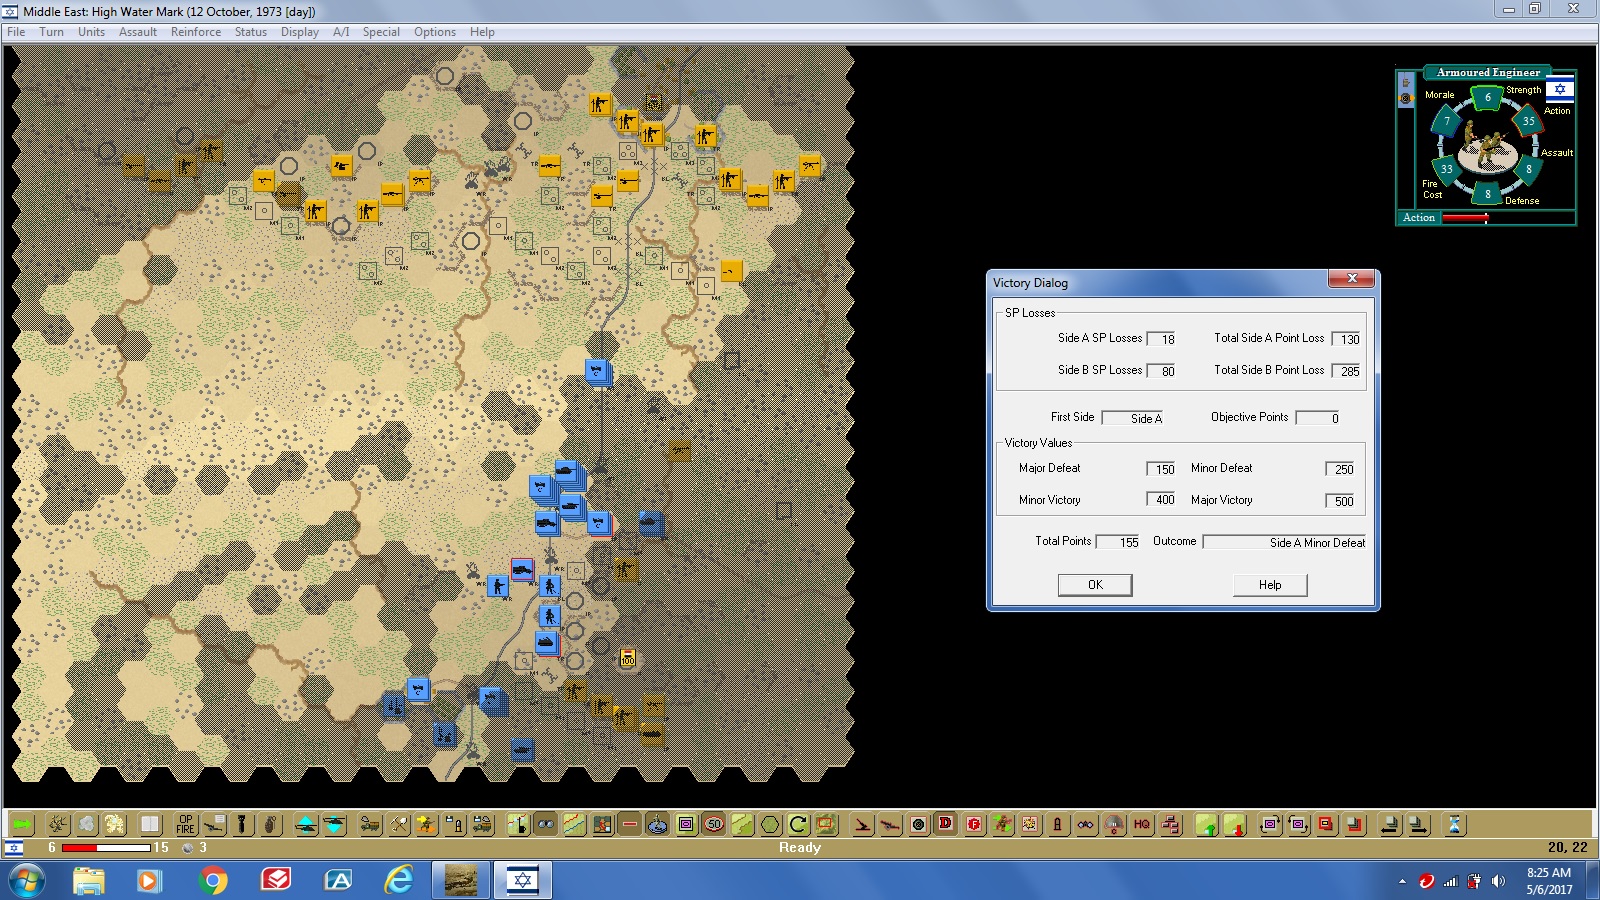The height and width of the screenshot is (900, 1600).
Task: Click the black target circle toolbar icon
Action: tap(918, 824)
